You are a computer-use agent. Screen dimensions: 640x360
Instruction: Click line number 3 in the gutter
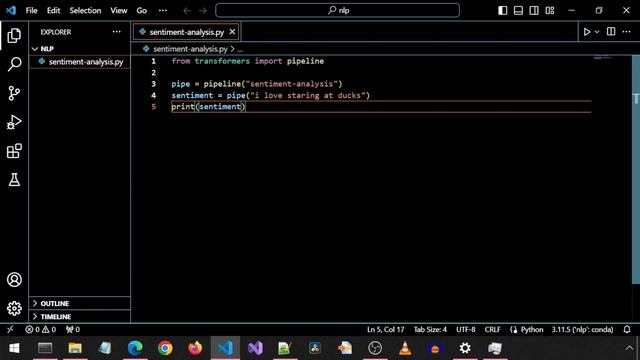point(153,84)
